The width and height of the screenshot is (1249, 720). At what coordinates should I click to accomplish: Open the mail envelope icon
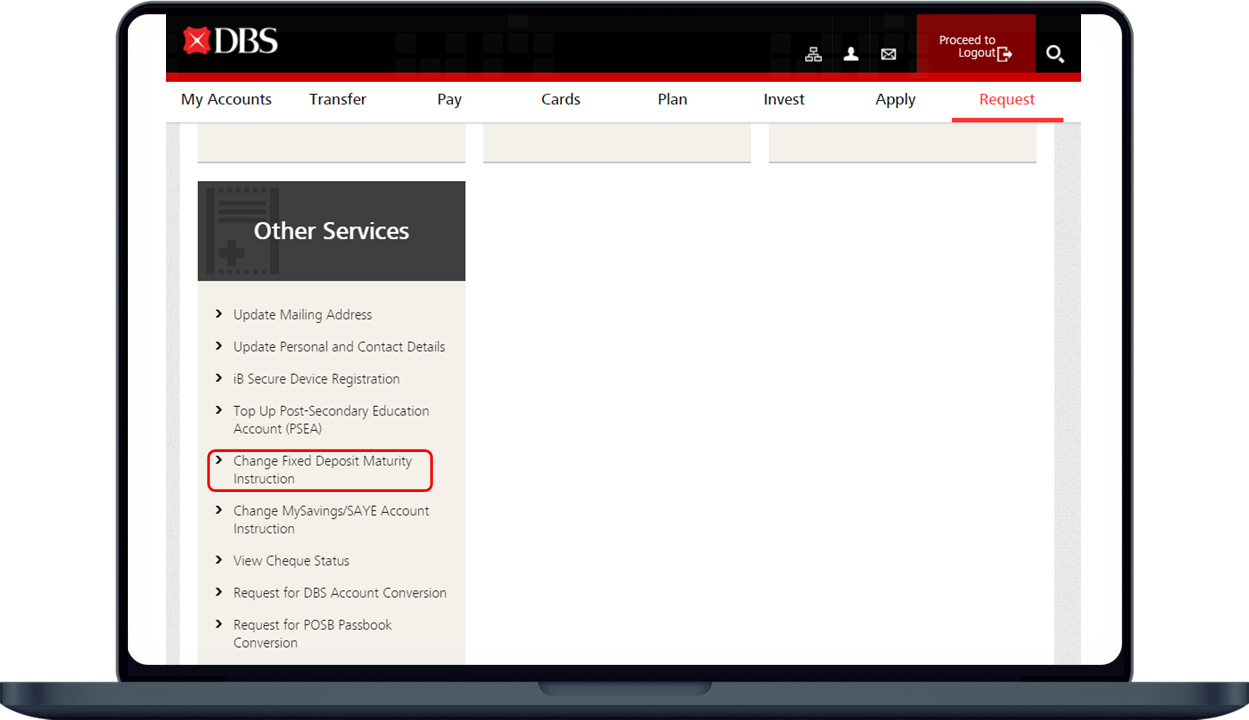coord(888,54)
